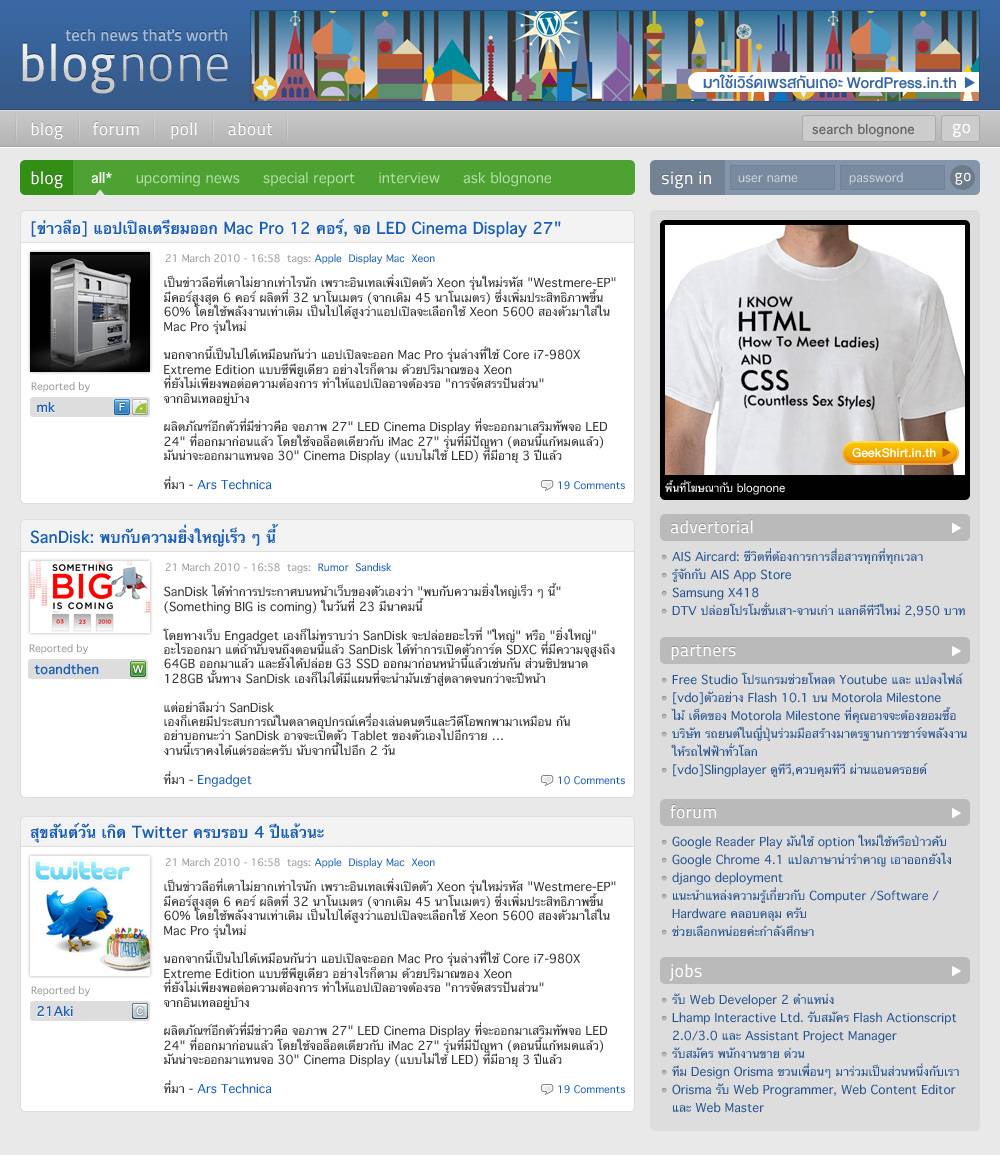Open the Twitter 4th birthday article title
This screenshot has height=1155, width=1000.
click(177, 832)
